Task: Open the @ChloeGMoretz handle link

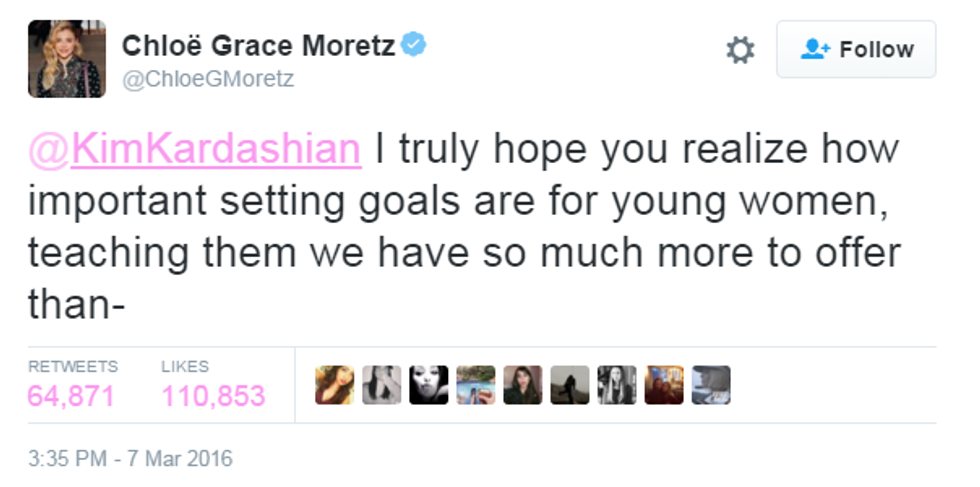Action: click(x=208, y=79)
